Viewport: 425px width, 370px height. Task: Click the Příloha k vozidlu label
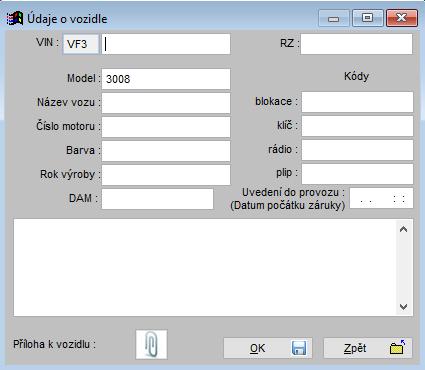pyautogui.click(x=54, y=344)
